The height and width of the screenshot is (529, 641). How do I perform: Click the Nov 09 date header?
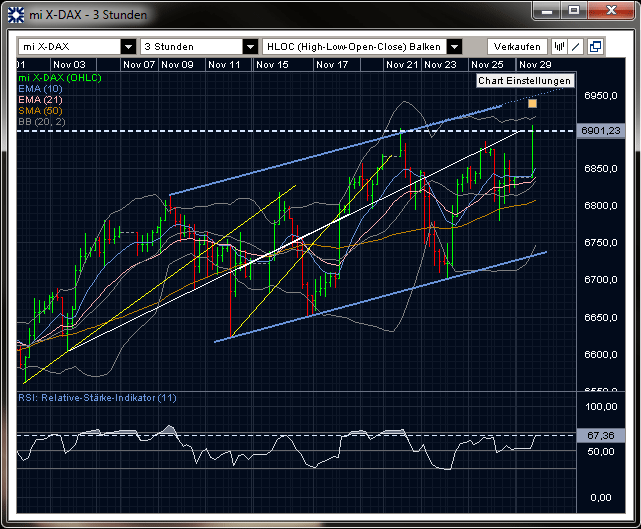click(177, 65)
